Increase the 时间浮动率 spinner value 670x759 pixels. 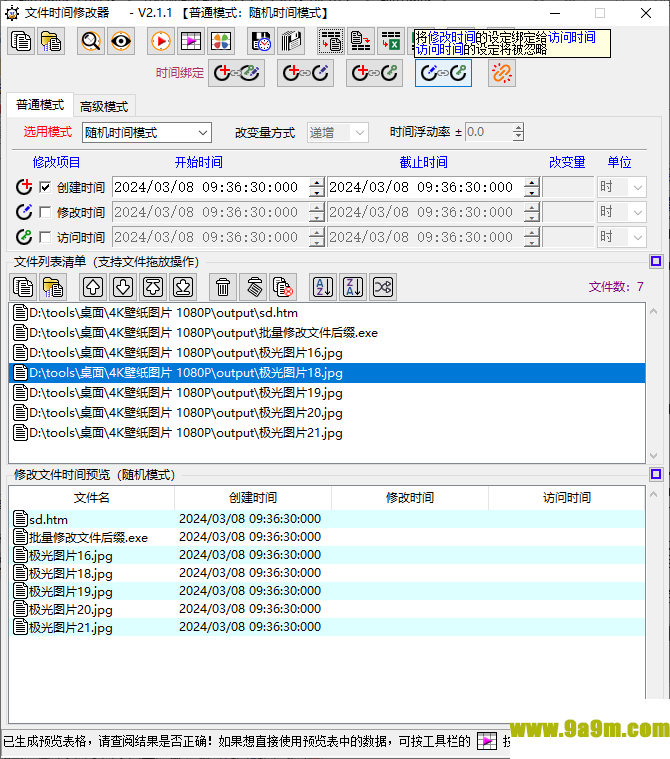click(518, 127)
